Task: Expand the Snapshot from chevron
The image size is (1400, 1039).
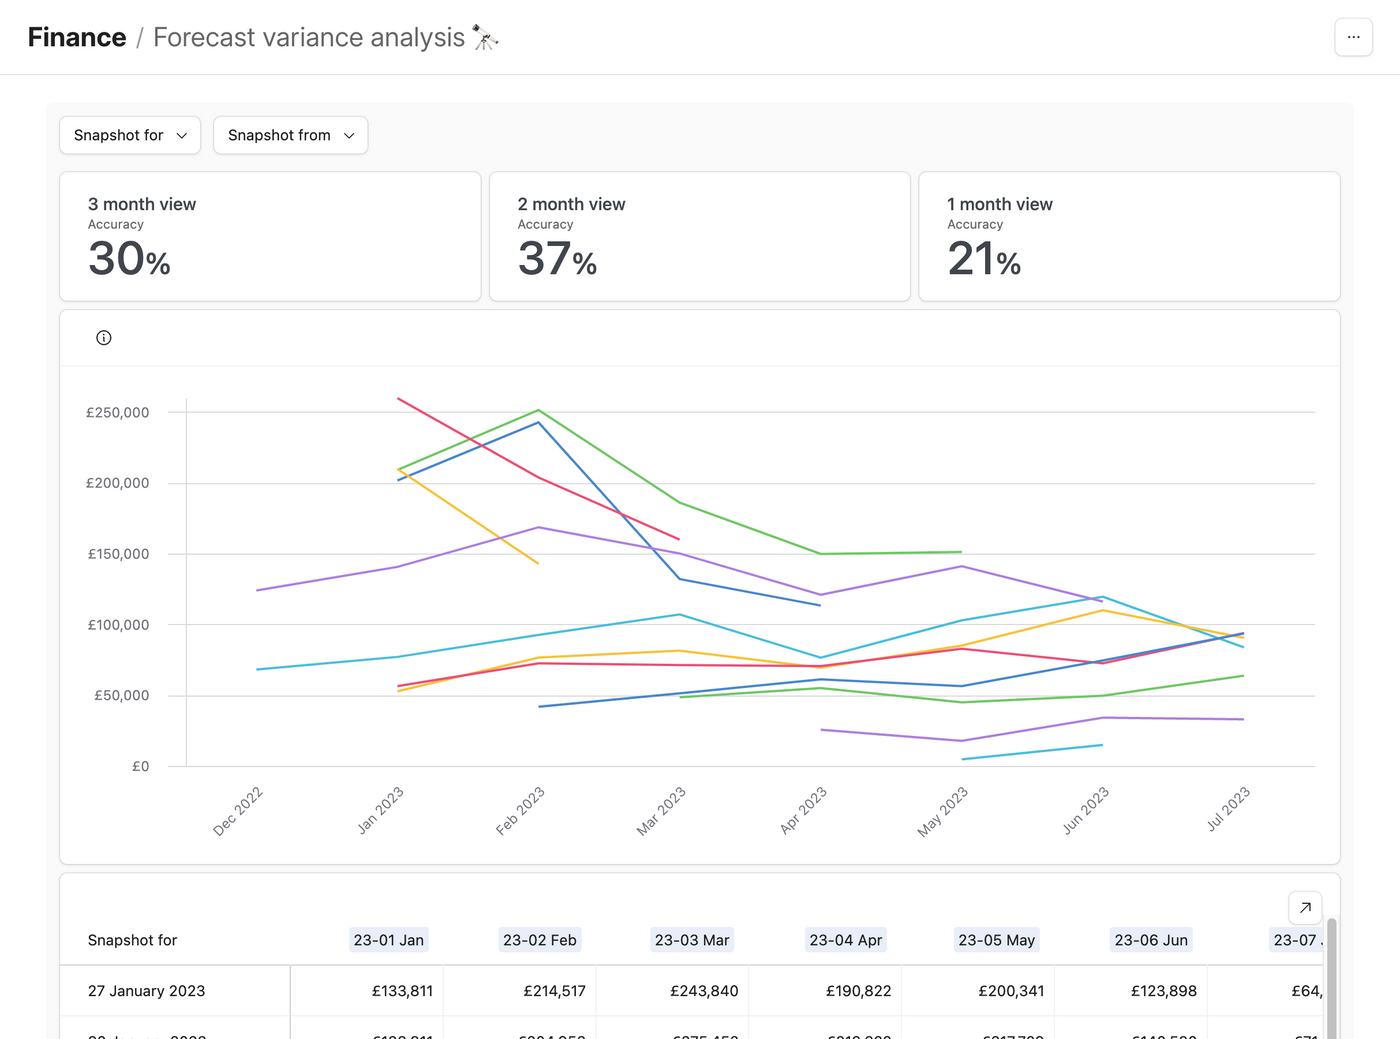Action: pos(348,135)
